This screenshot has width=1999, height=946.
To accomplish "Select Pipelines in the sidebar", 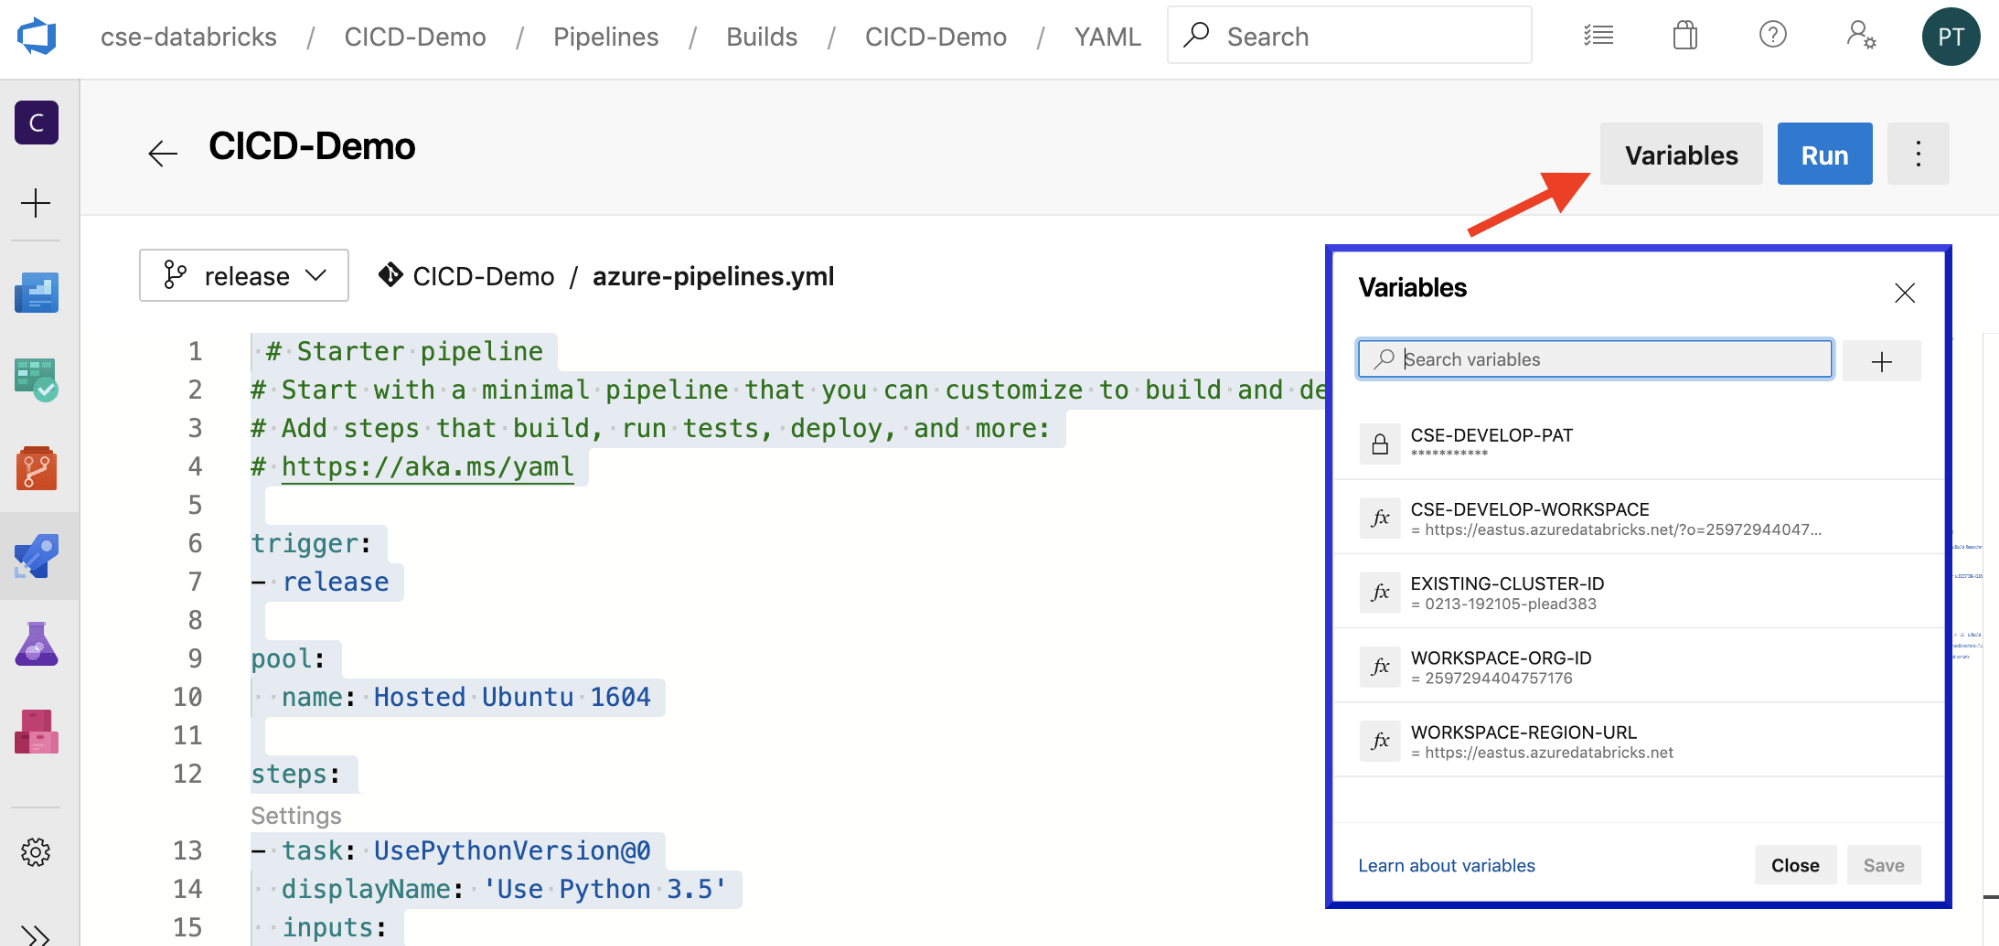I will click(x=36, y=557).
